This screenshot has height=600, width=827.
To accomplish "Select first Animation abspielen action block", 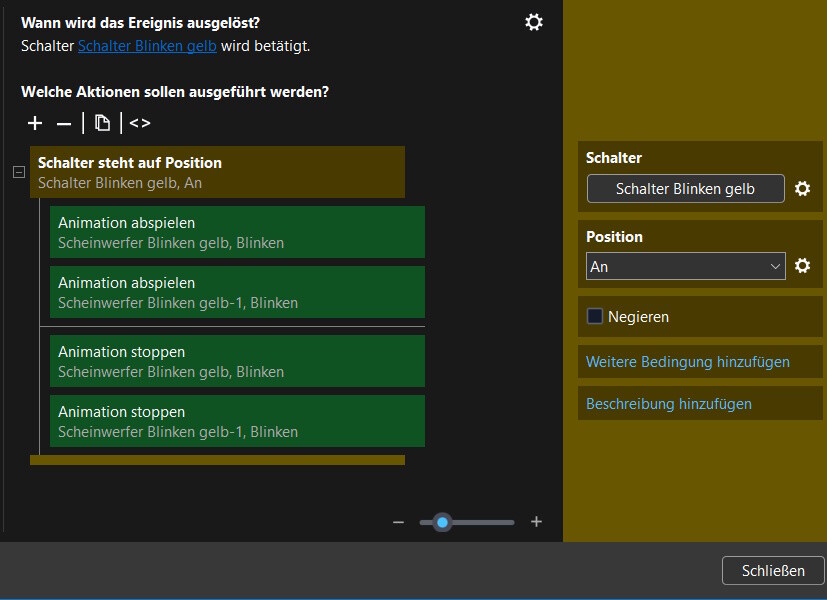I will 237,232.
